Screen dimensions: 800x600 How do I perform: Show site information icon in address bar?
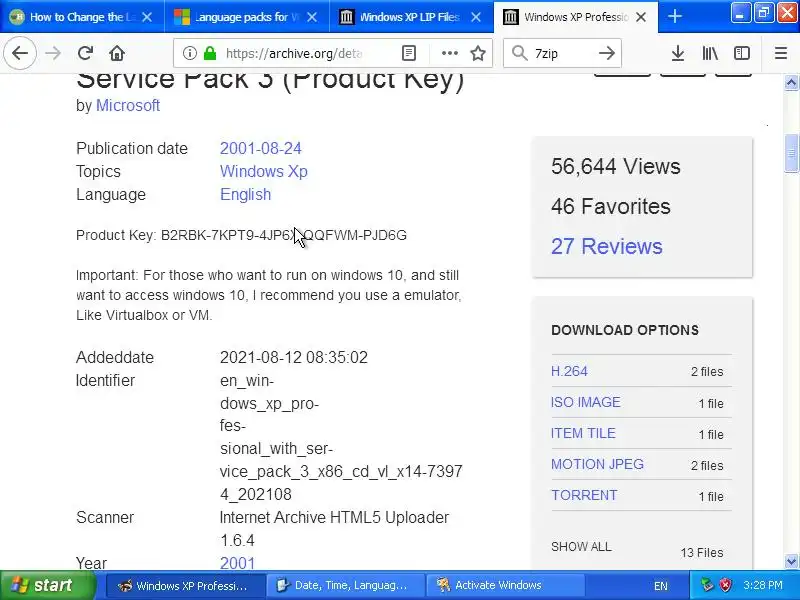(x=189, y=53)
